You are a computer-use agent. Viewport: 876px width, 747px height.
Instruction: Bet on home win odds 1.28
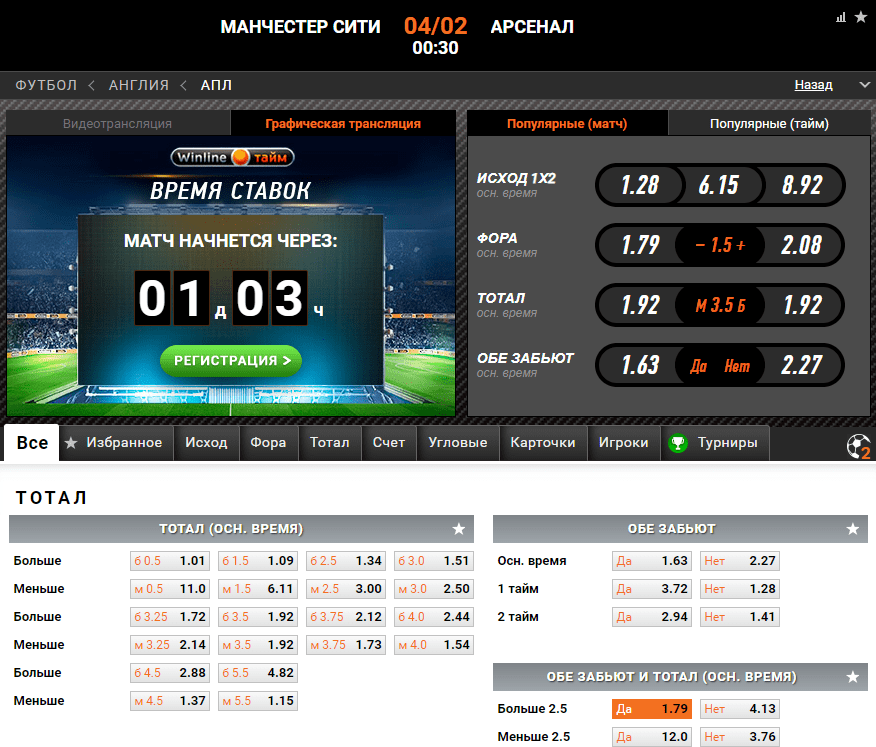coord(640,185)
